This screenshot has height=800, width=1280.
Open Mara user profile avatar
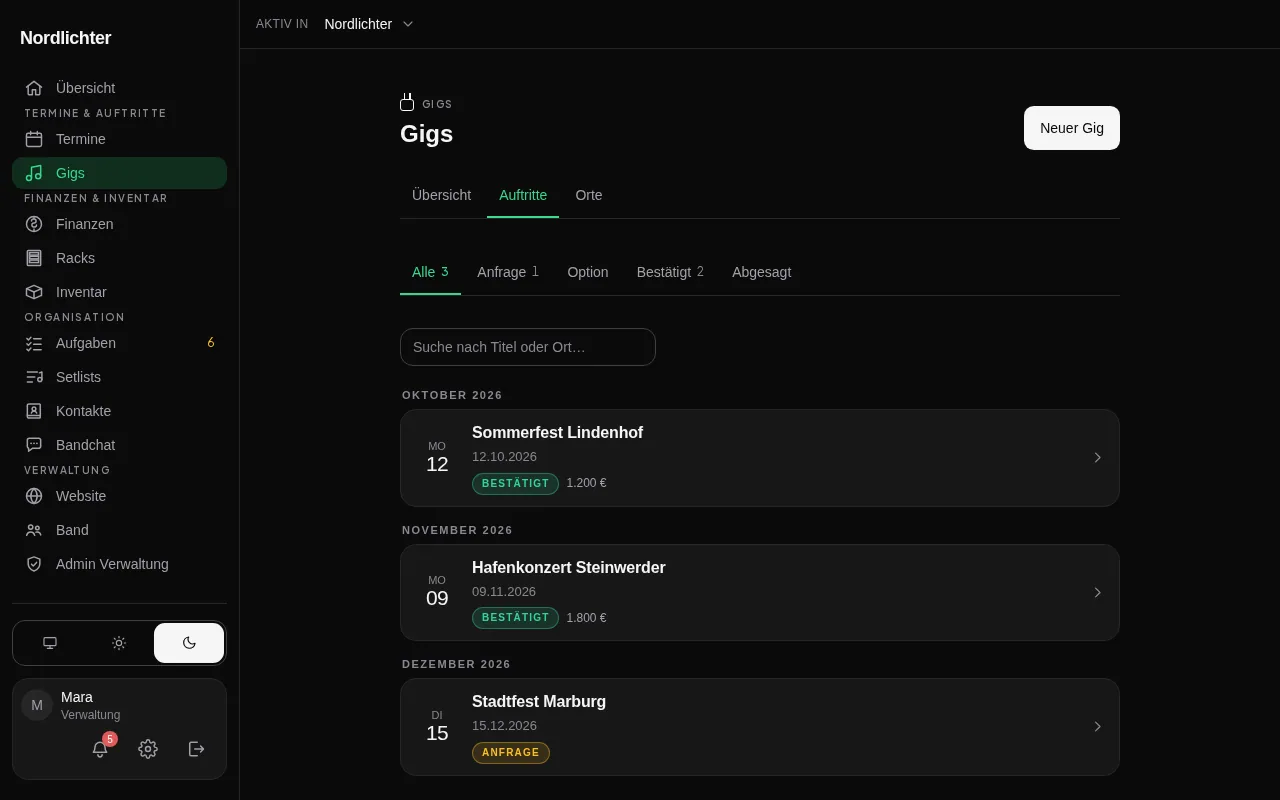pyautogui.click(x=37, y=705)
